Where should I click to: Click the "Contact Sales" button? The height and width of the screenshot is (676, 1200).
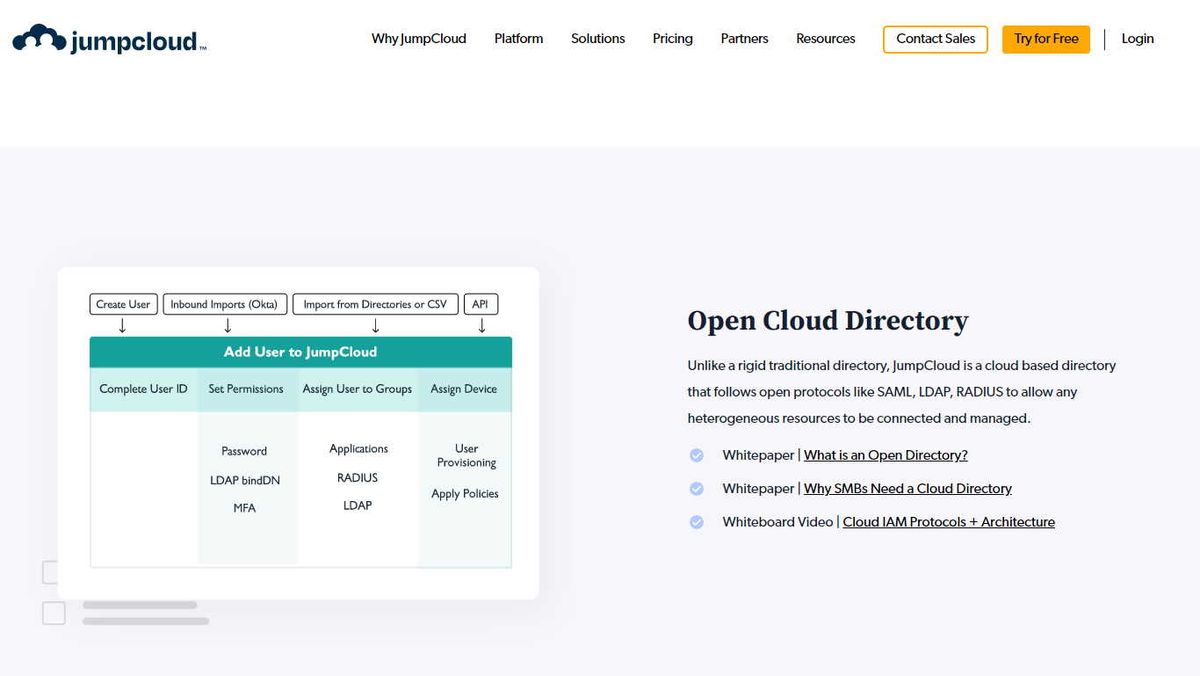pyautogui.click(x=935, y=39)
